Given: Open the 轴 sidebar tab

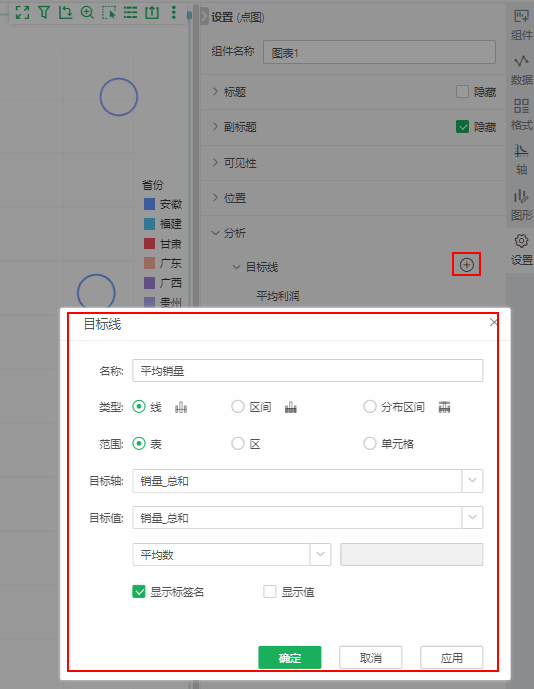Looking at the screenshot, I should pos(521,160).
